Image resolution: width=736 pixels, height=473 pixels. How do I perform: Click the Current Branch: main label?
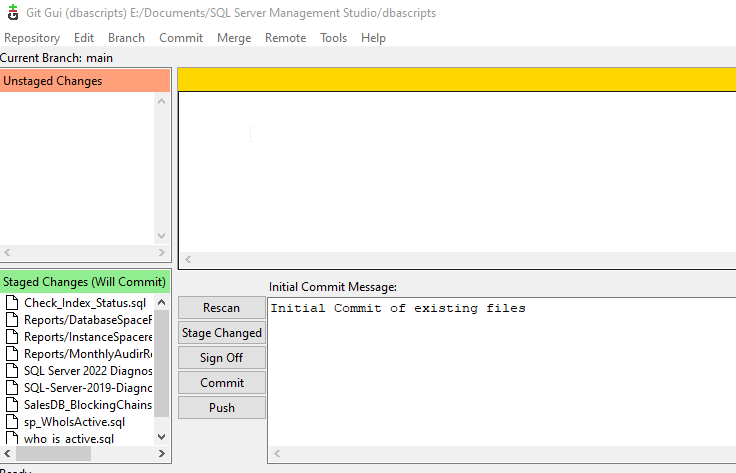[x=56, y=58]
